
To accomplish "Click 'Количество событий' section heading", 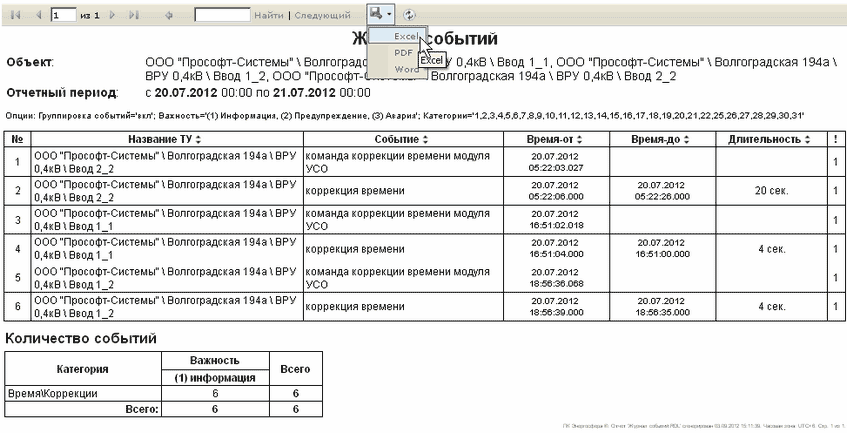I will click(x=81, y=339).
